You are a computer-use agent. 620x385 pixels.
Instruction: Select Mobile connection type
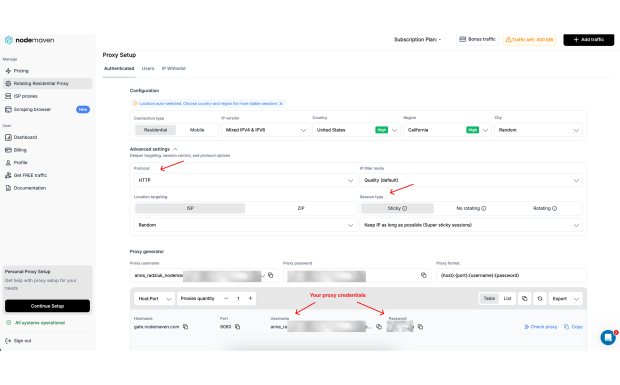click(x=197, y=130)
